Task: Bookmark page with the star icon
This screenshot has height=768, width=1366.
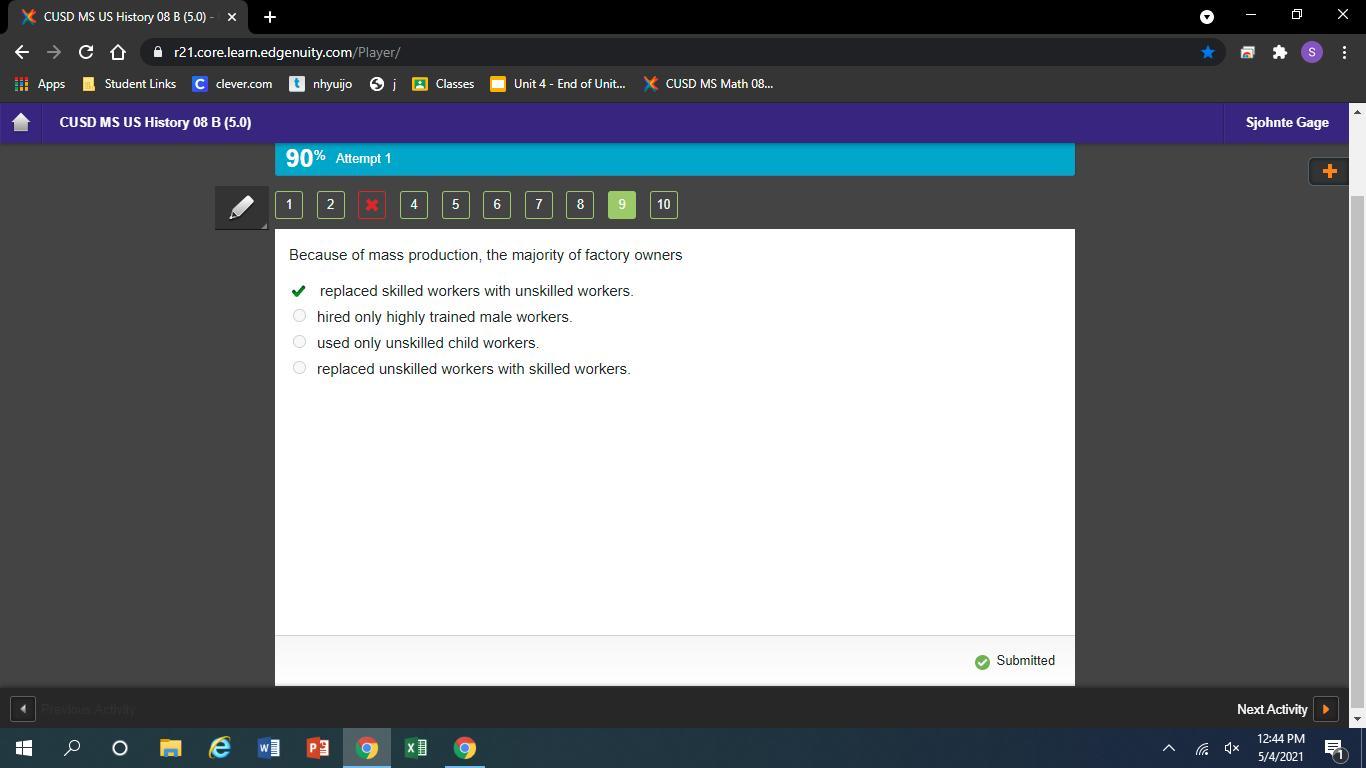Action: click(x=1208, y=52)
